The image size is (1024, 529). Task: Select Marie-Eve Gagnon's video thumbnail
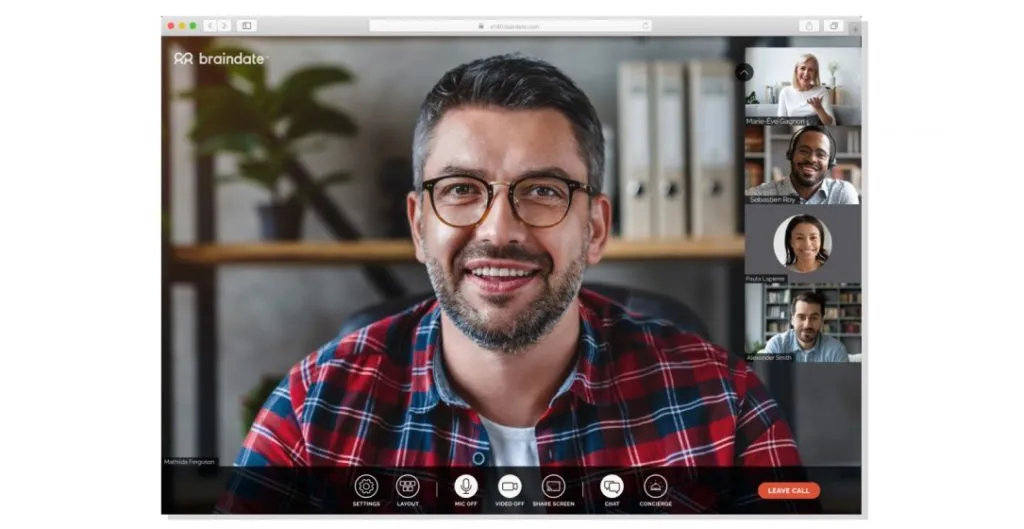coord(803,86)
